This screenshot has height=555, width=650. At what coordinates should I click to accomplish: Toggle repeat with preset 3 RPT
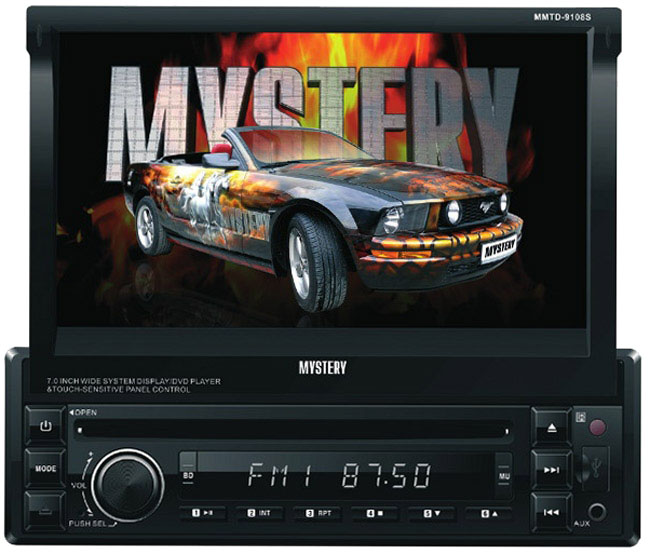[x=318, y=512]
